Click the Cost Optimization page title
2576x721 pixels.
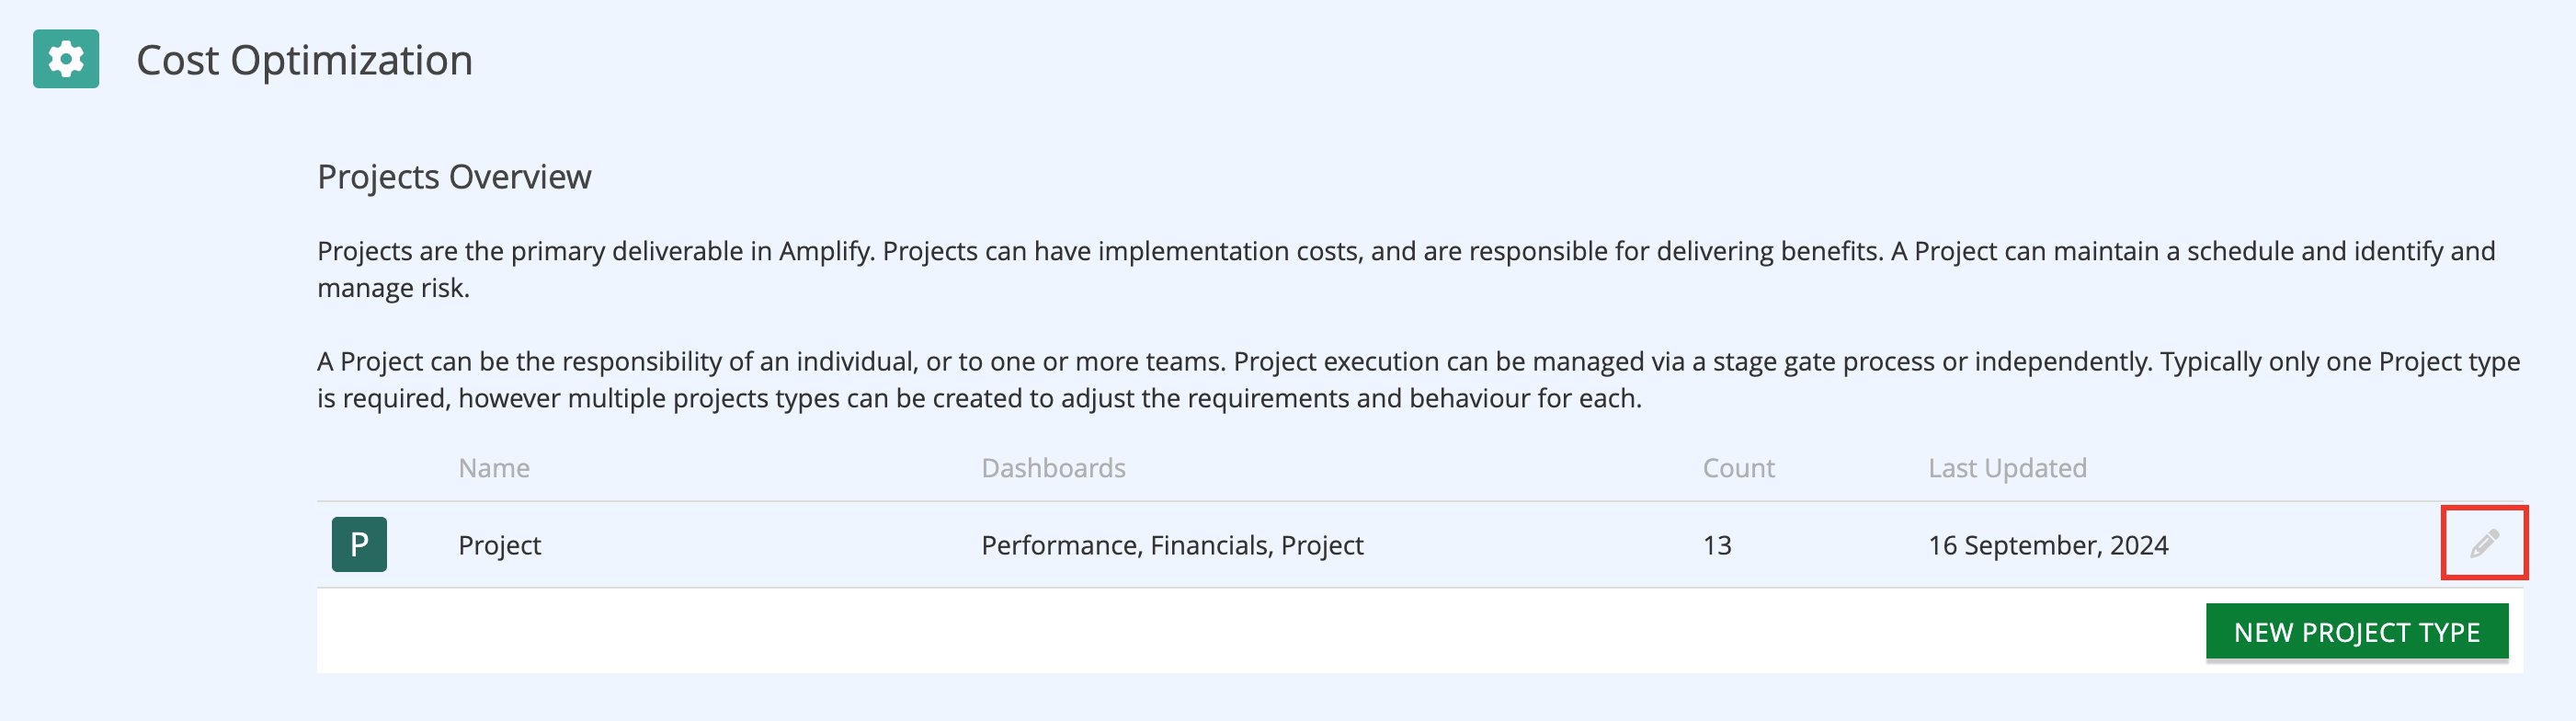click(304, 60)
